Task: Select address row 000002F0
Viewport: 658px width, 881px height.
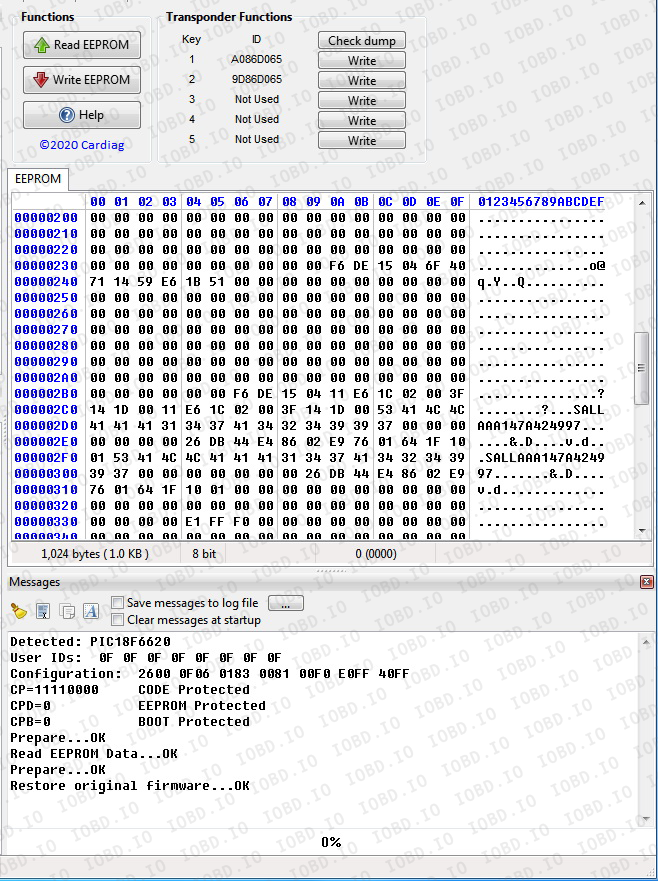Action: click(x=46, y=458)
